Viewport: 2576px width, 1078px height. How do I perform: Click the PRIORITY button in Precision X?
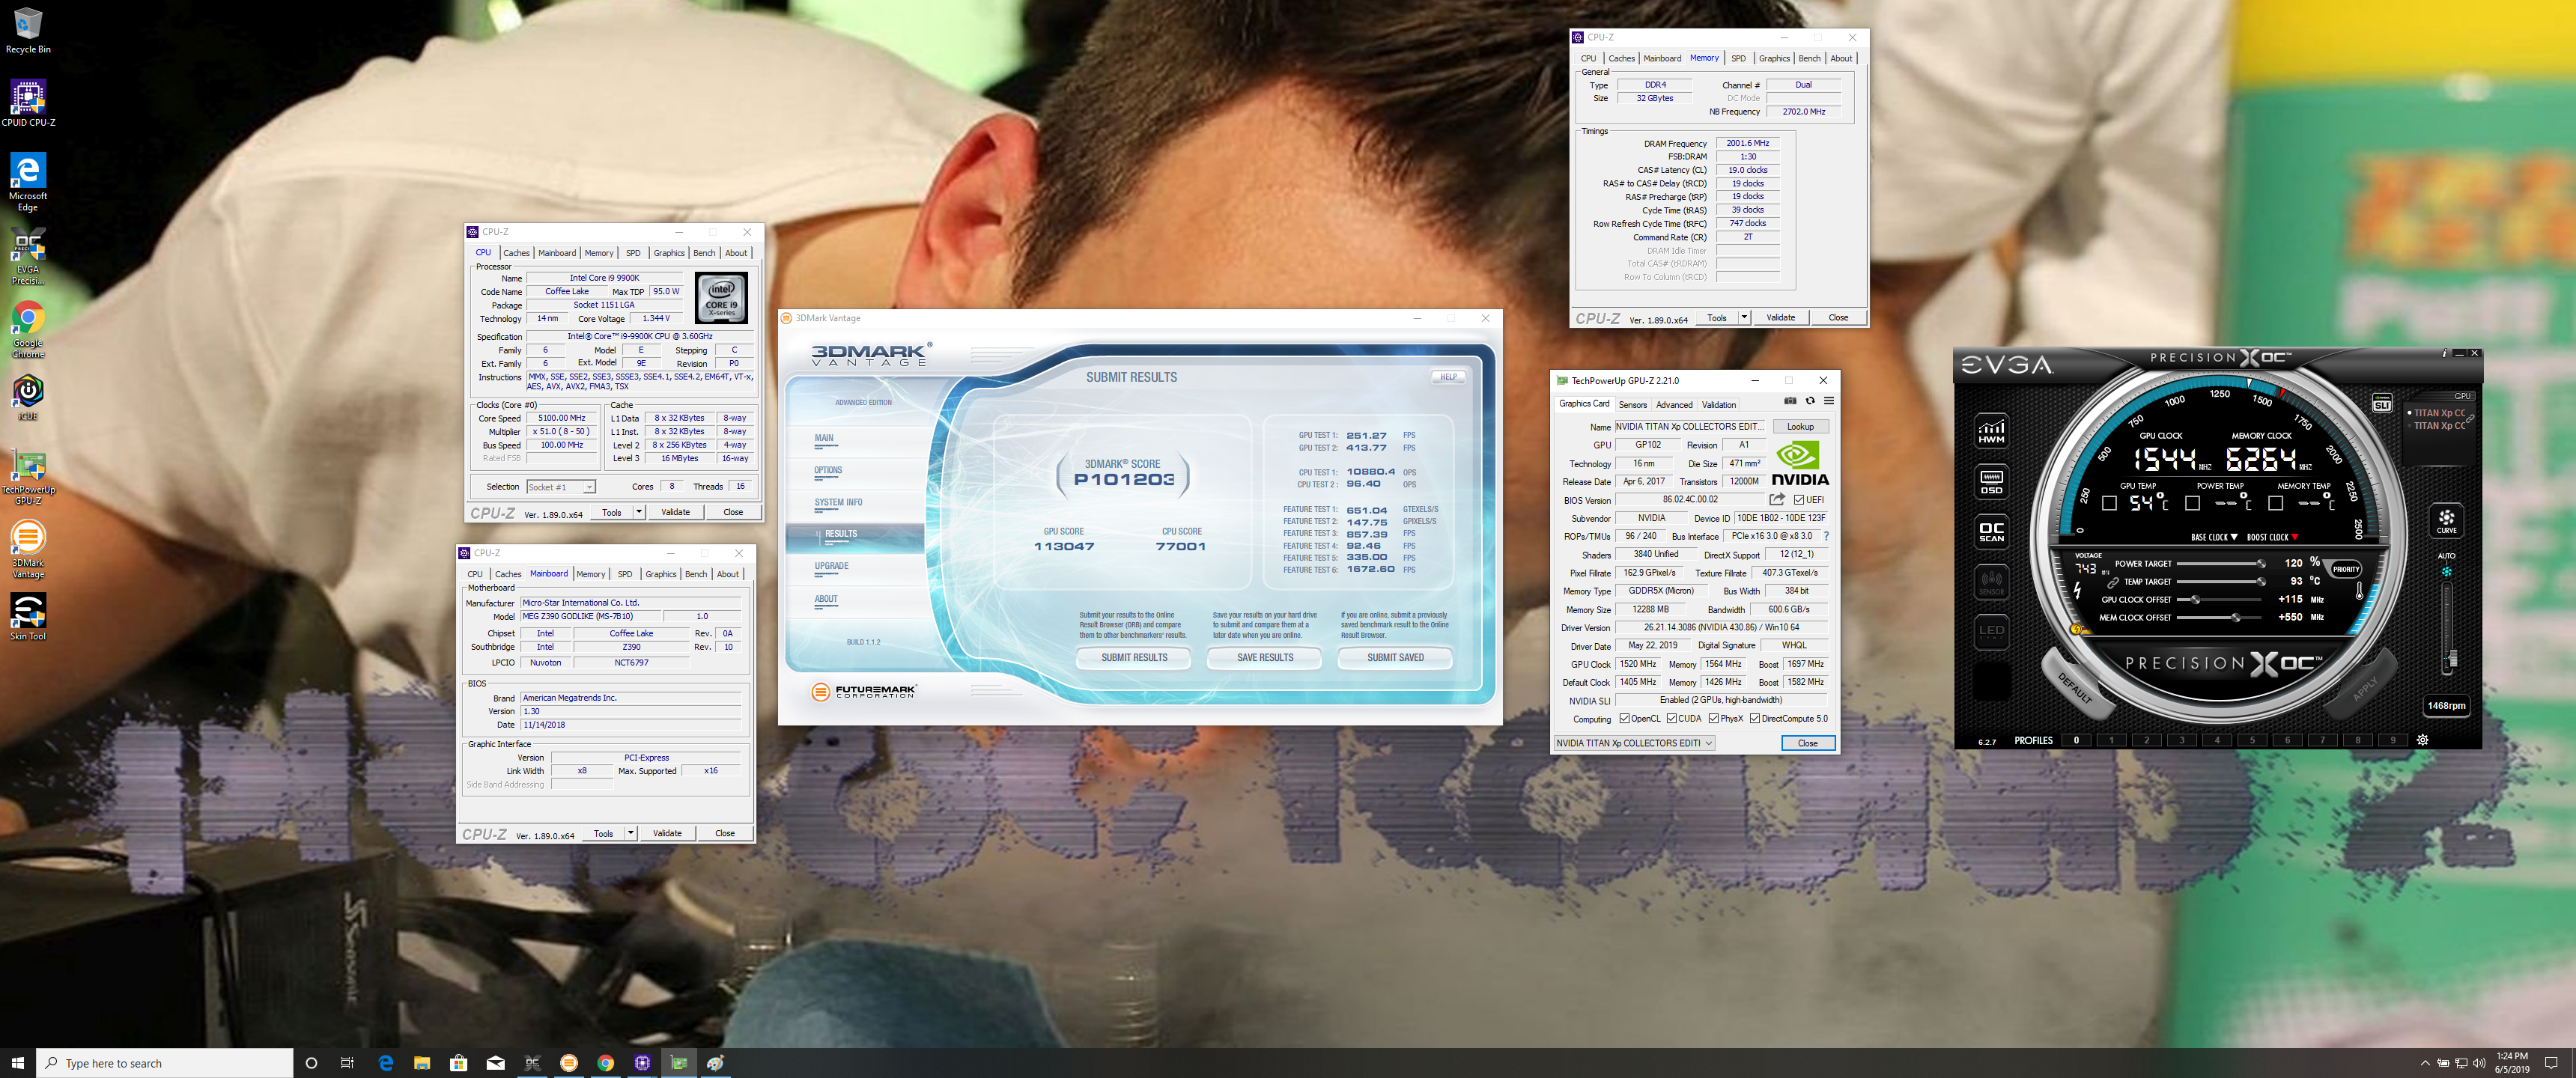pos(2345,569)
